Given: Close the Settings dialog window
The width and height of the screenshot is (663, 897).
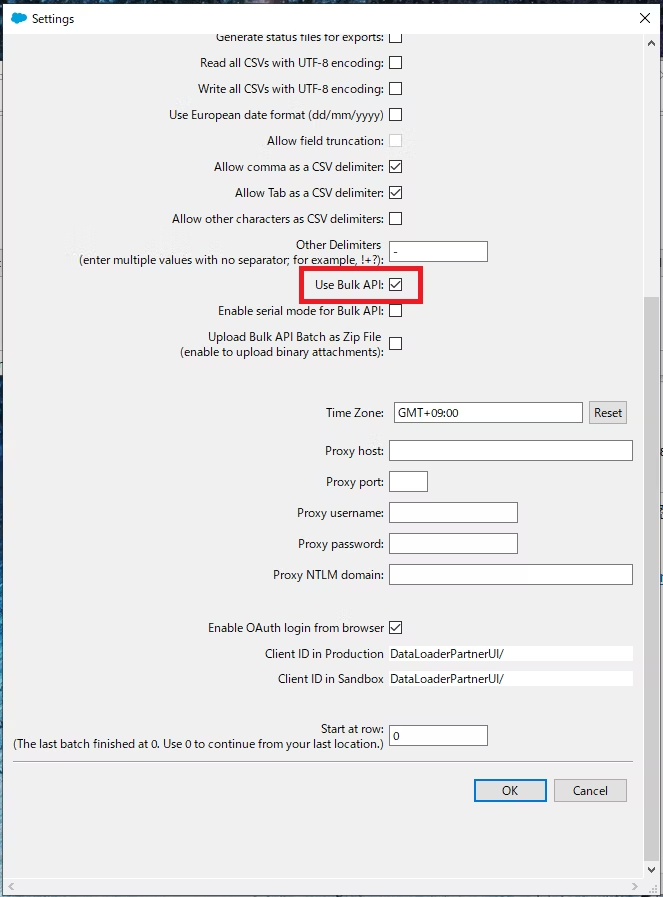Looking at the screenshot, I should (x=645, y=18).
